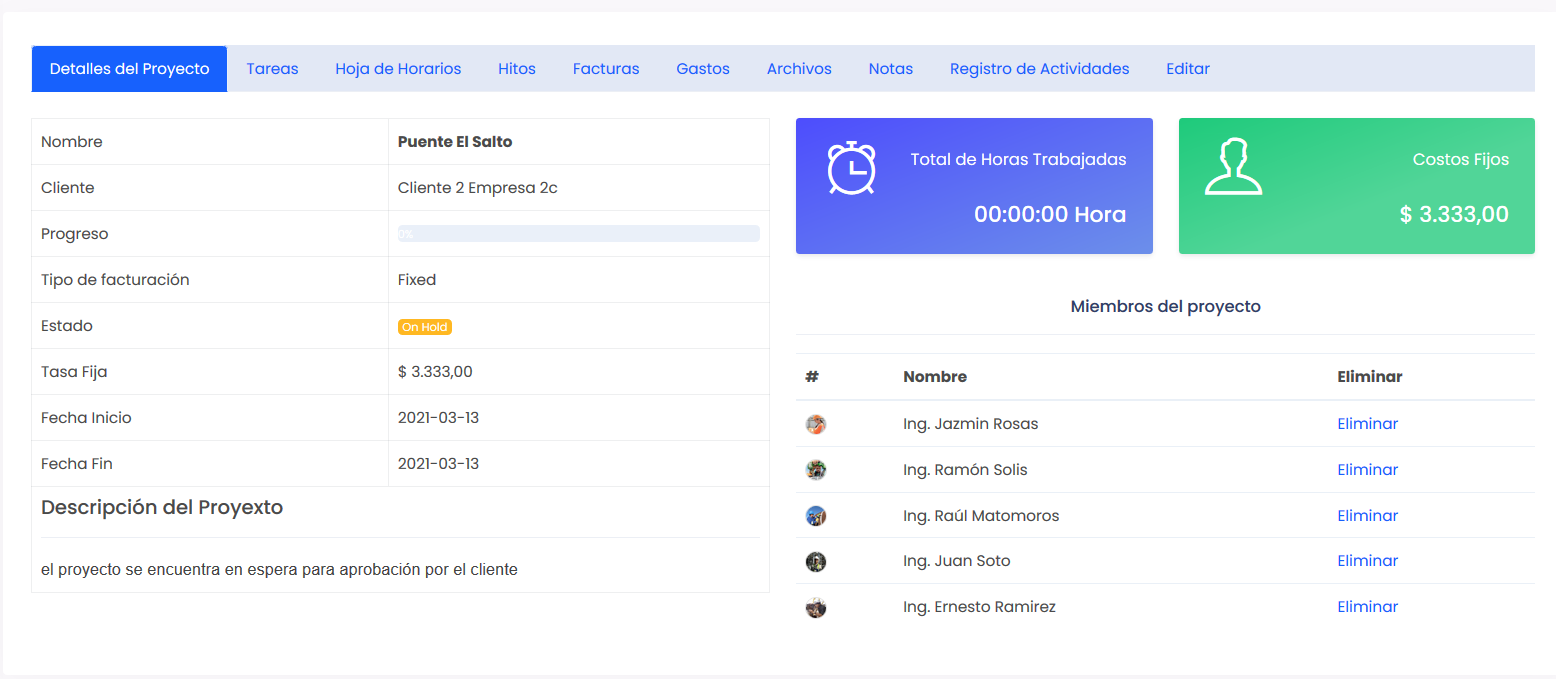Click the user silhouette icon on Costos Fijos card
This screenshot has width=1556, height=679.
(x=1233, y=167)
